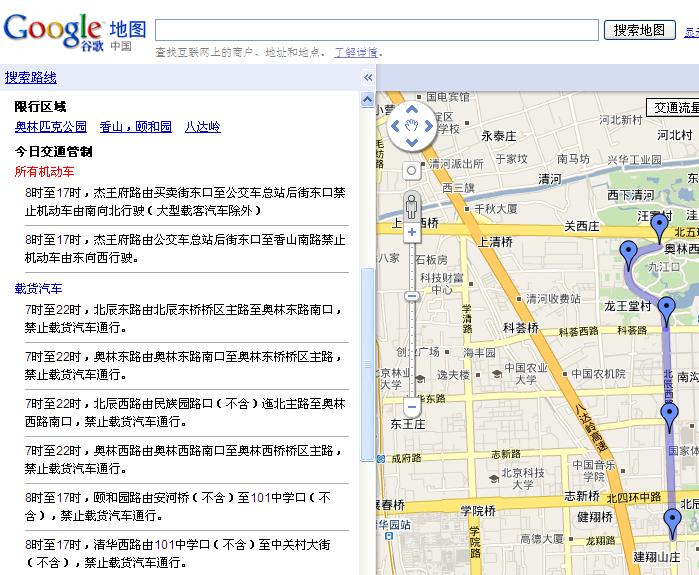Pan the map up with the arrow
699x575 pixels.
coord(412,110)
